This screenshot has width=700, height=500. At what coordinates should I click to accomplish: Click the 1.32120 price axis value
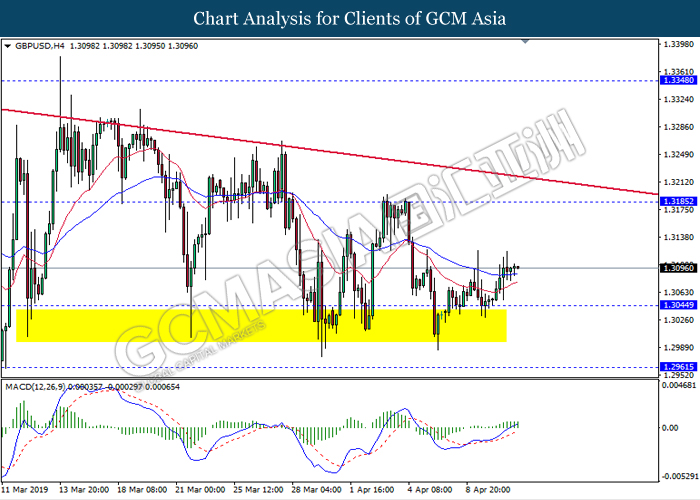(x=679, y=182)
